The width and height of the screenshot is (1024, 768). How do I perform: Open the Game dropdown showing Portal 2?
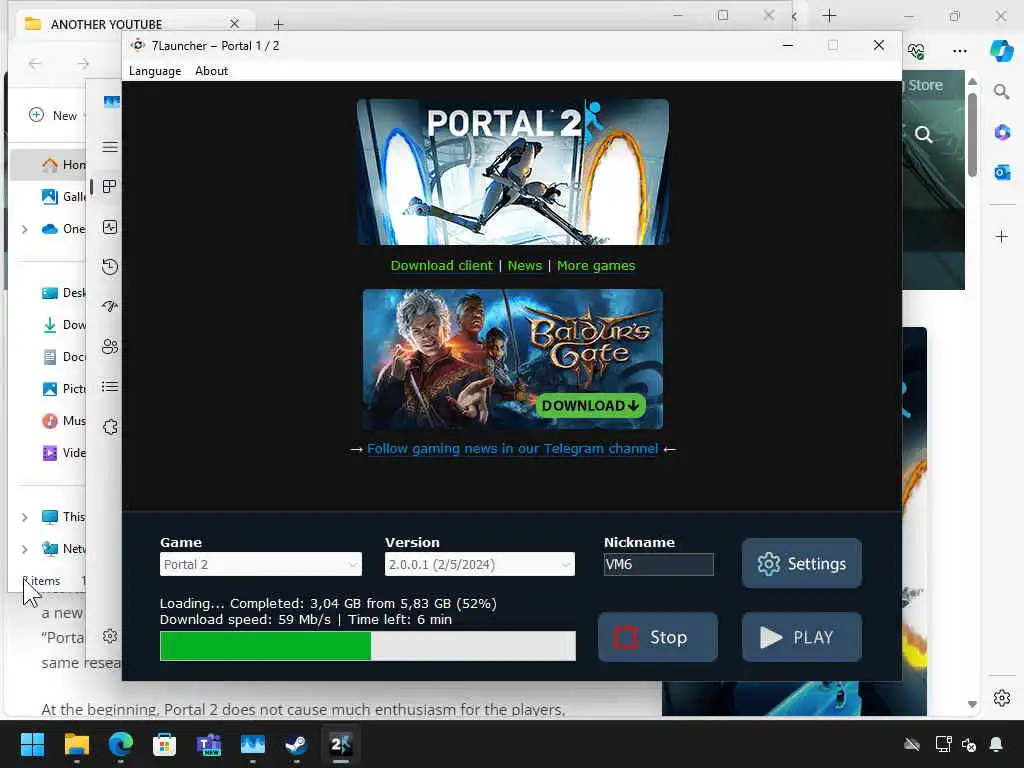tap(261, 564)
